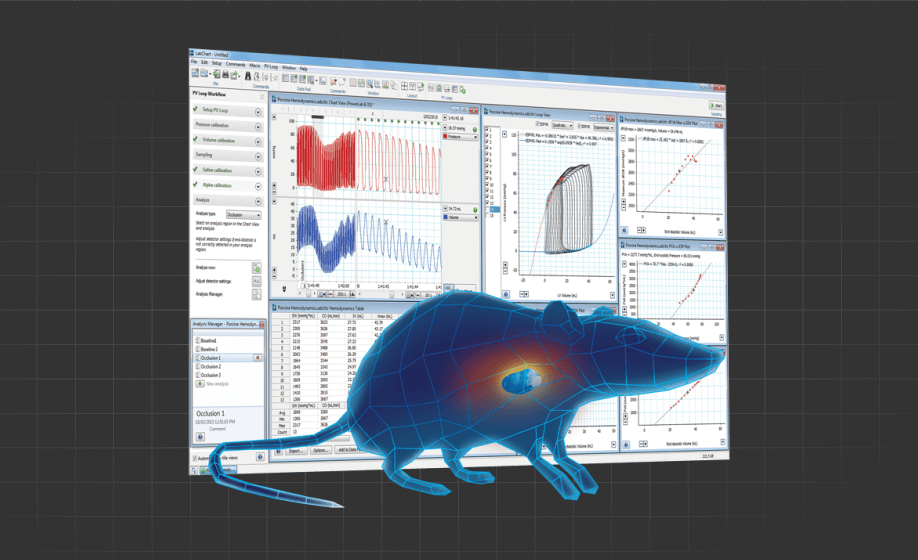Click the binoculars Find icon in Commands toolbar
This screenshot has height=560, width=918.
tap(248, 76)
